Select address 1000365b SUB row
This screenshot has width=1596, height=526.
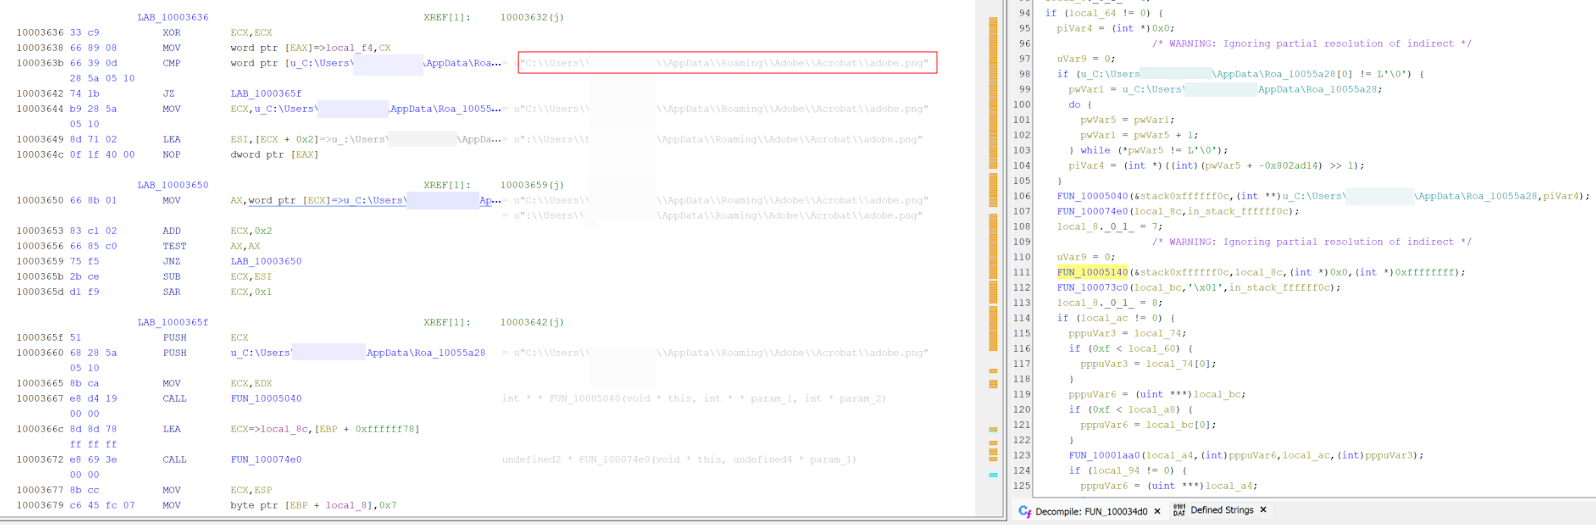point(41,277)
